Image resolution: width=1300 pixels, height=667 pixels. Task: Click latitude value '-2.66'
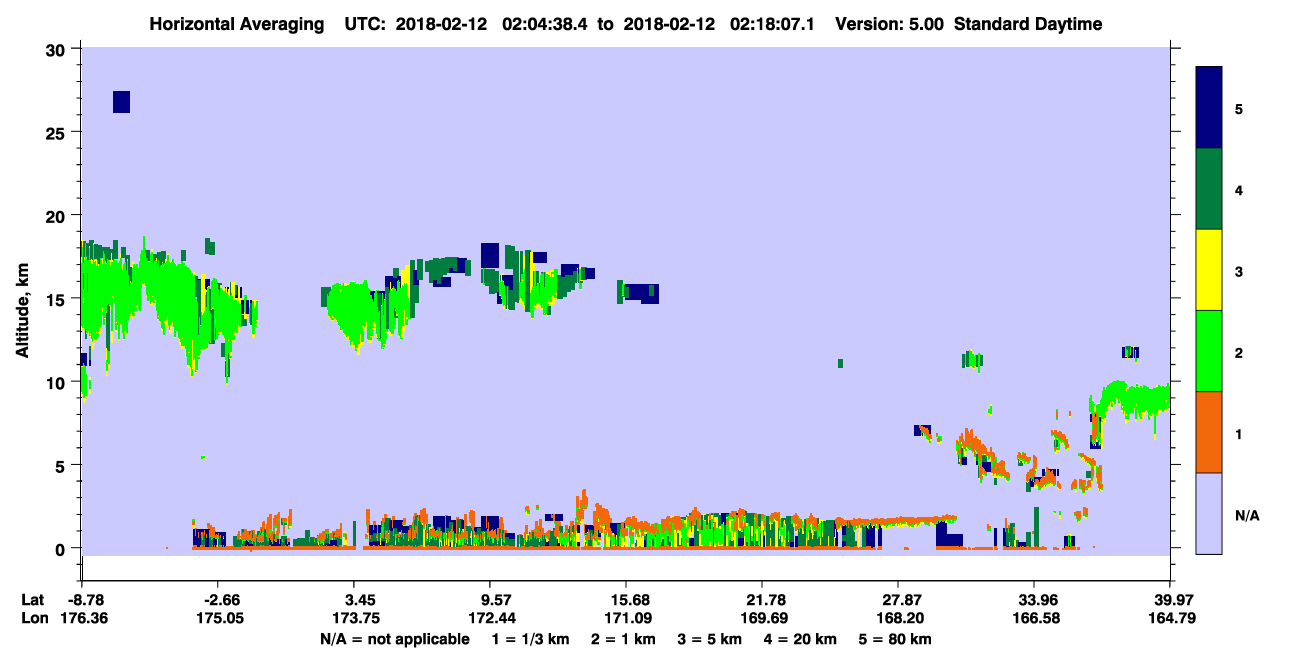[x=219, y=600]
